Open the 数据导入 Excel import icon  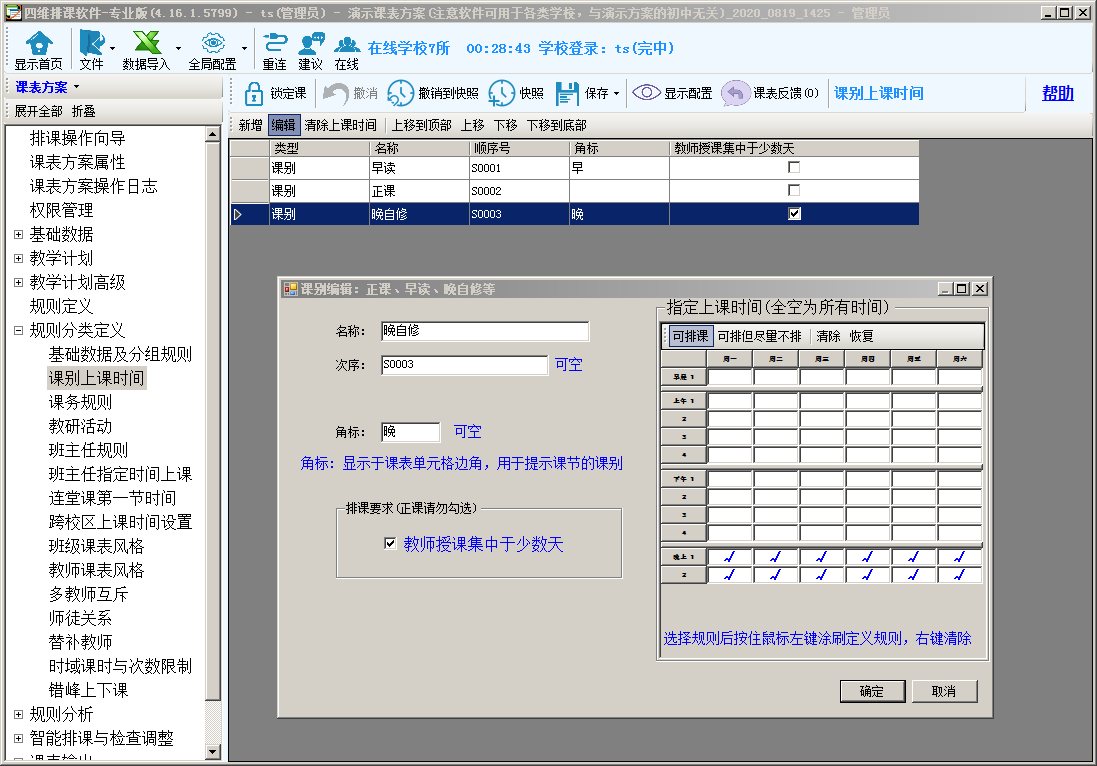(x=147, y=44)
